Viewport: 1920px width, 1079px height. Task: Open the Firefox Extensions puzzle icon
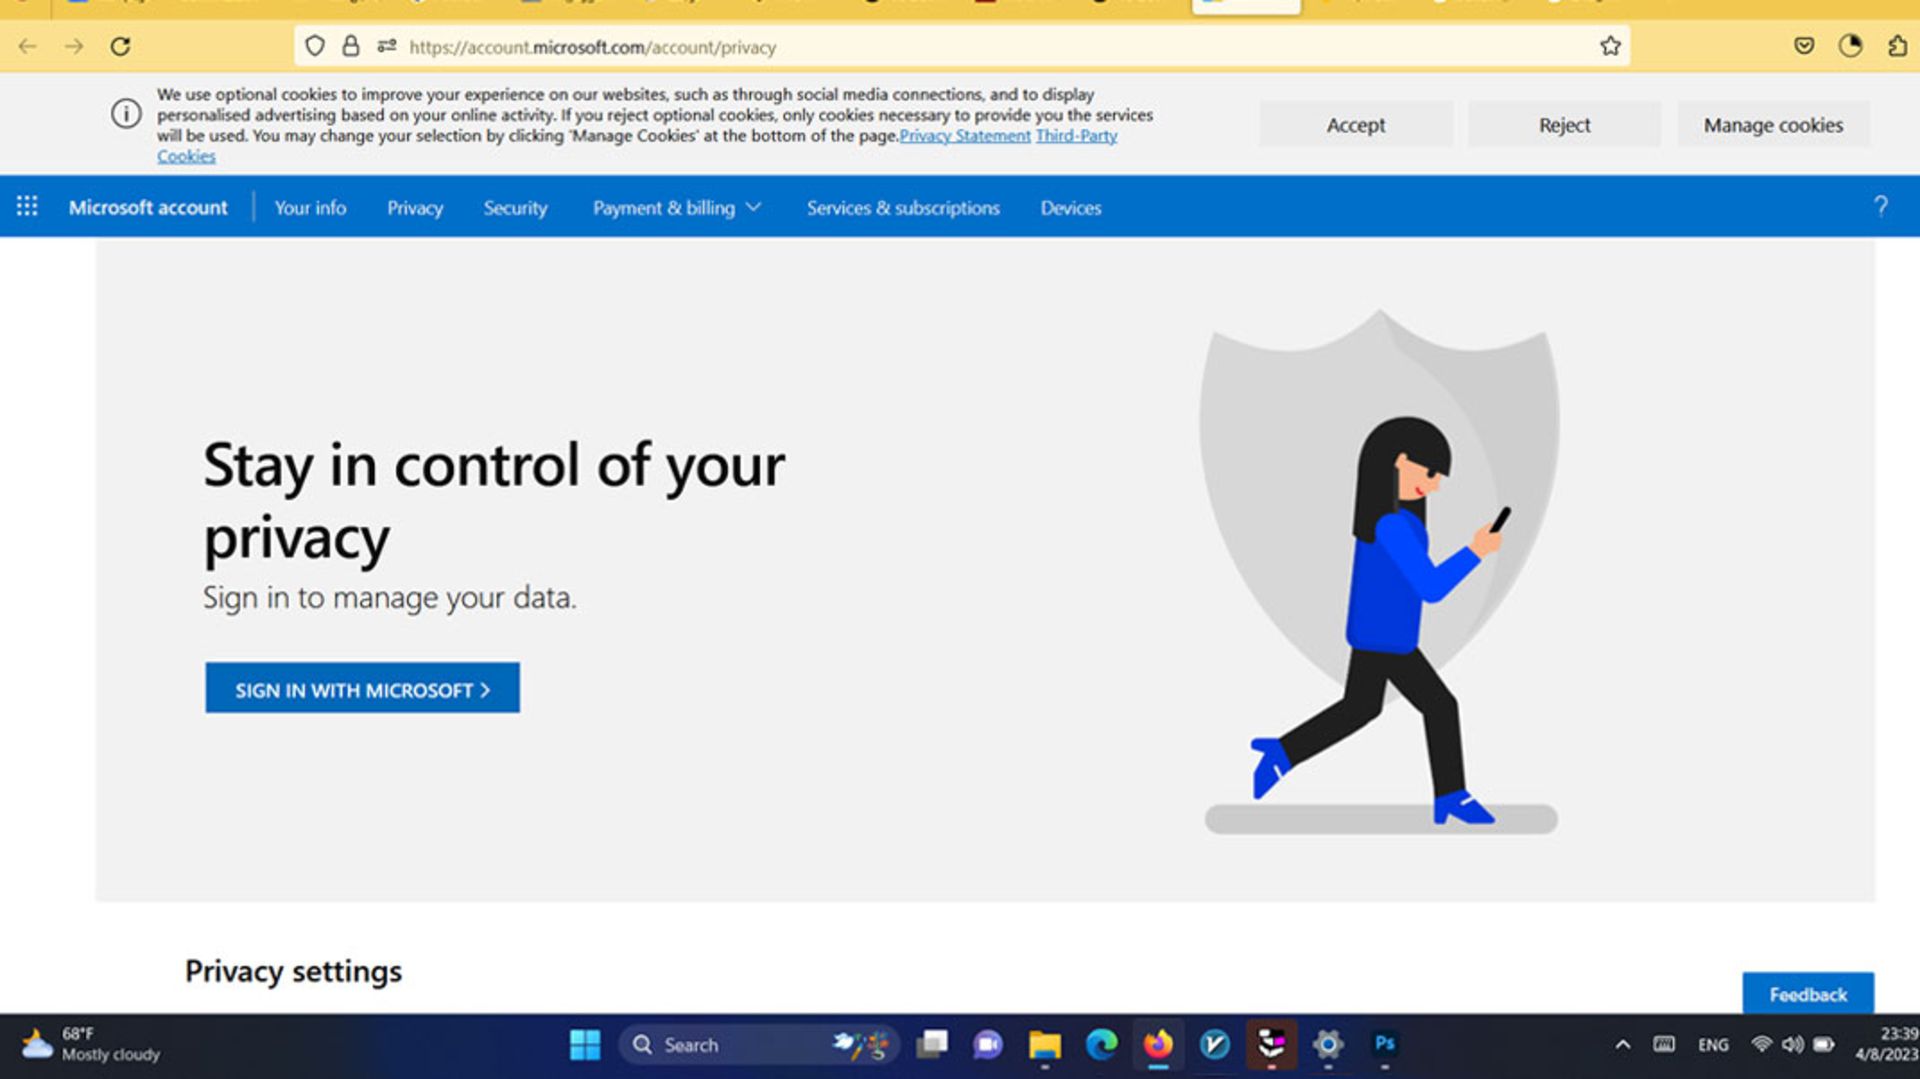[x=1897, y=46]
